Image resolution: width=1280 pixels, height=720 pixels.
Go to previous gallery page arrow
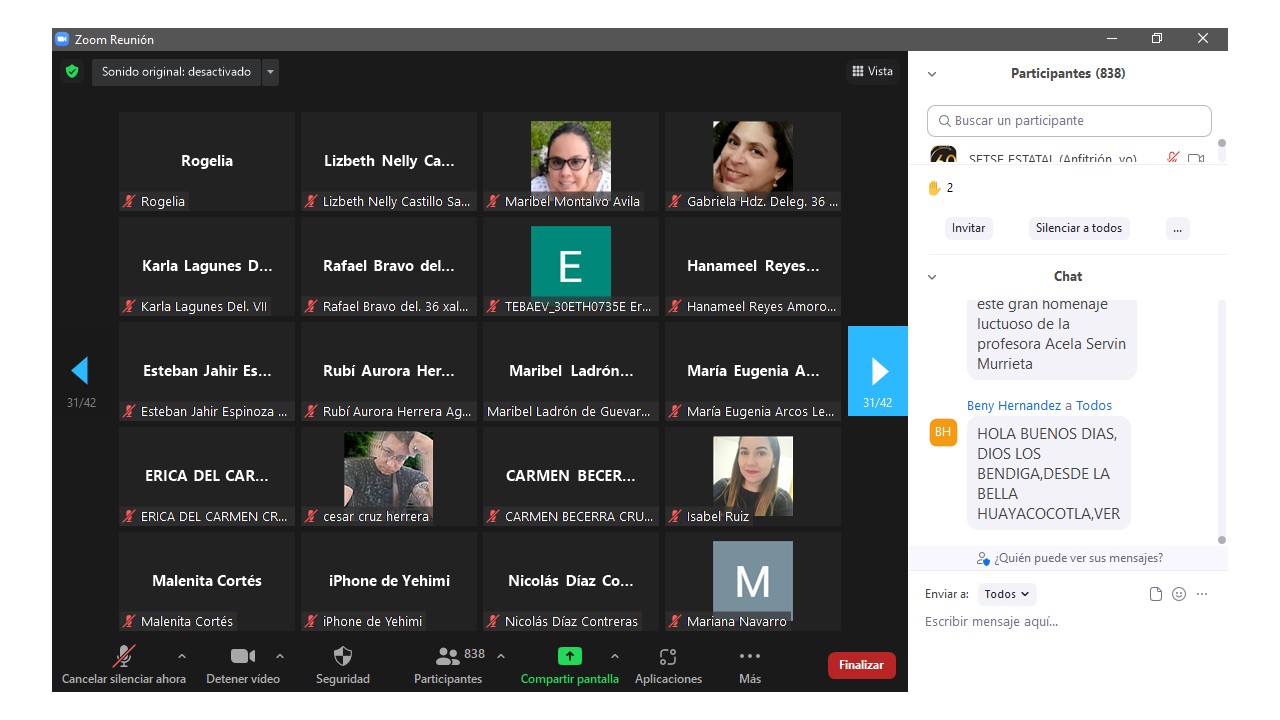80,371
